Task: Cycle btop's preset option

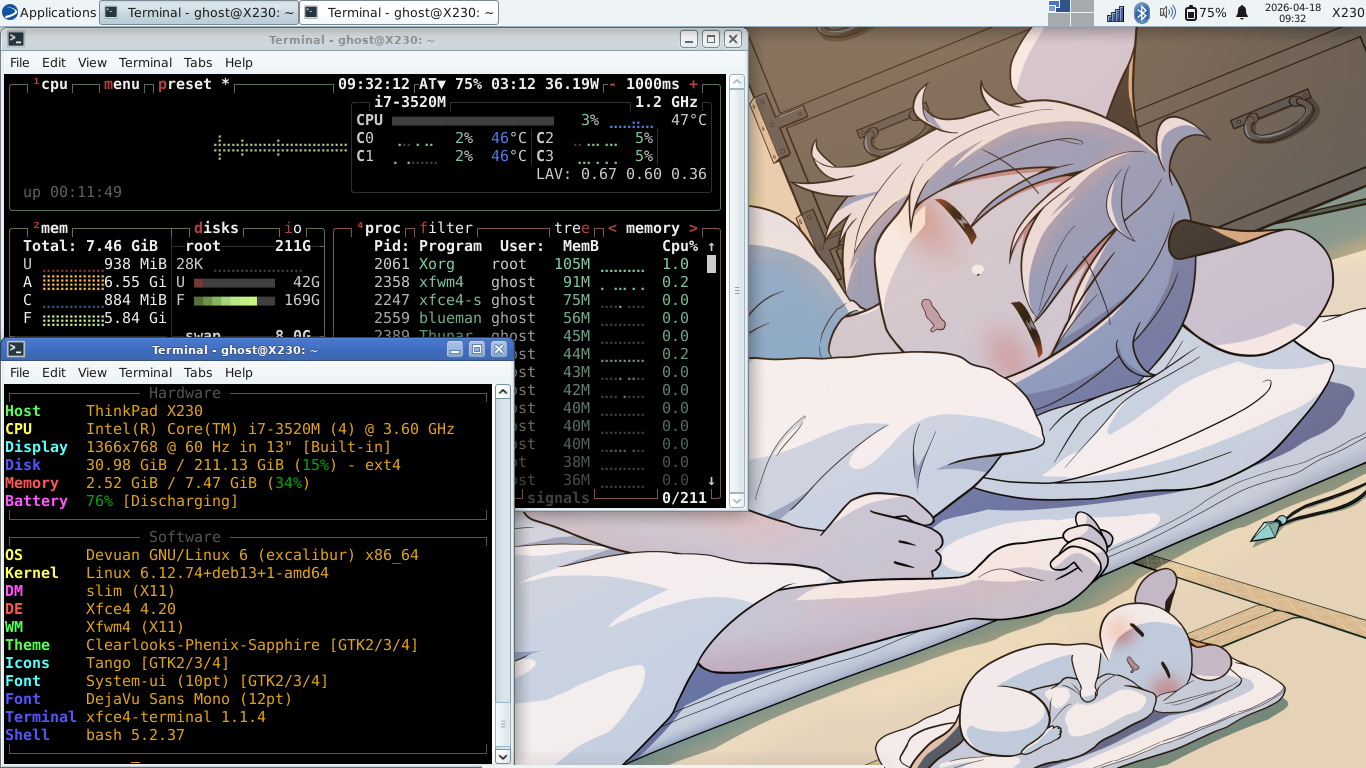Action: click(194, 84)
